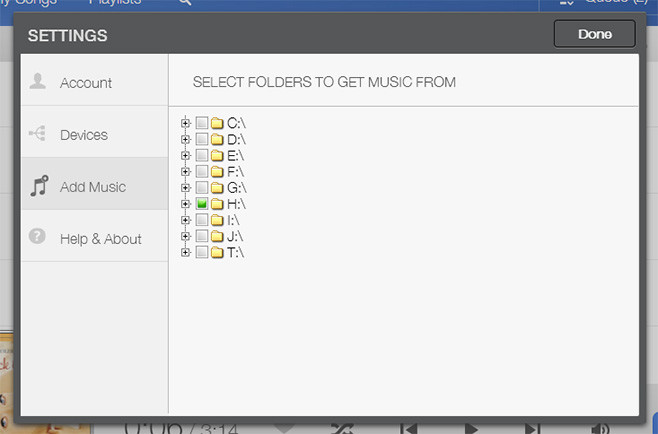Select the Devices connection icon

click(37, 133)
